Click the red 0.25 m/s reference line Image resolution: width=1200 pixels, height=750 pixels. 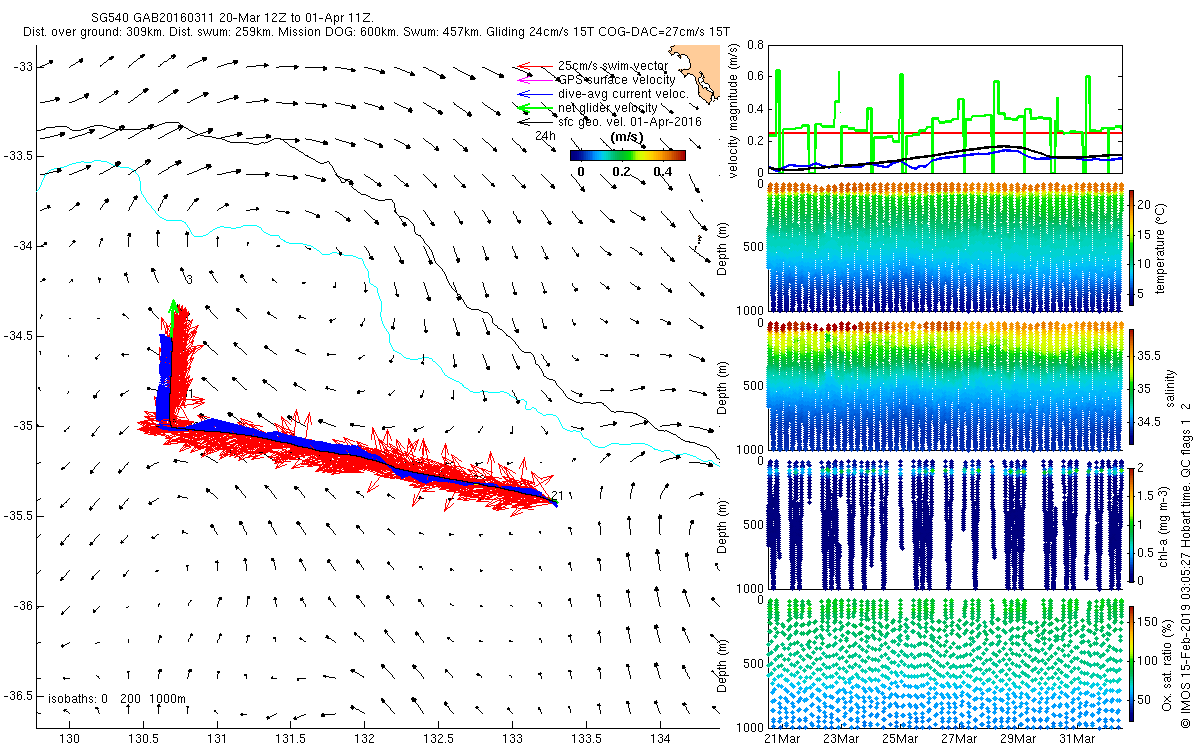944,132
